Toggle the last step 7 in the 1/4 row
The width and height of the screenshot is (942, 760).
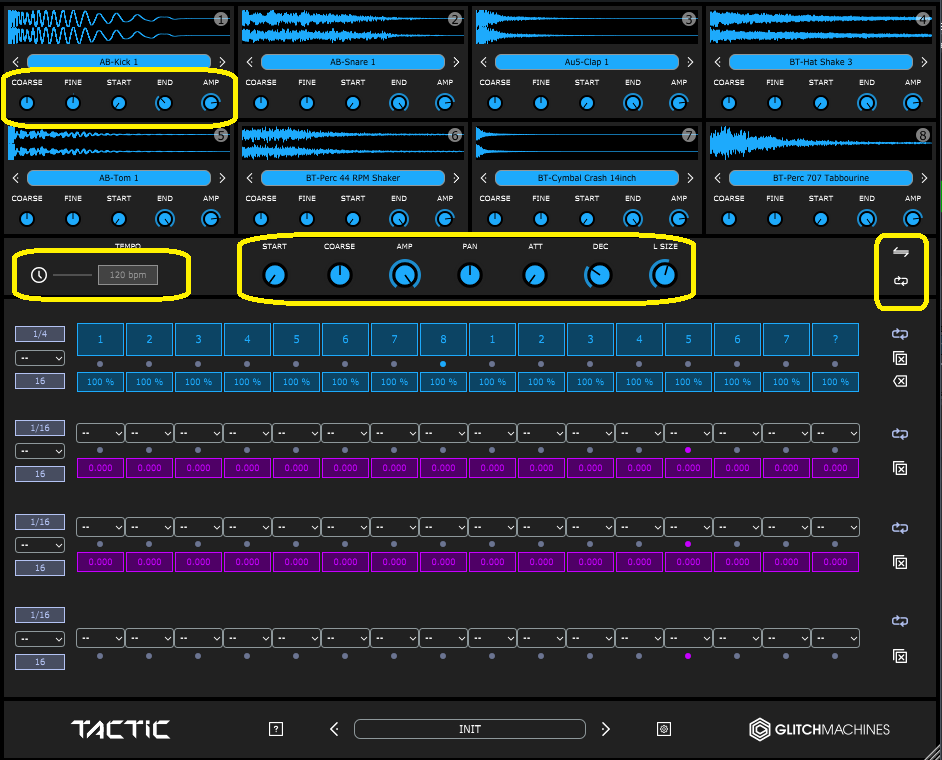click(786, 339)
